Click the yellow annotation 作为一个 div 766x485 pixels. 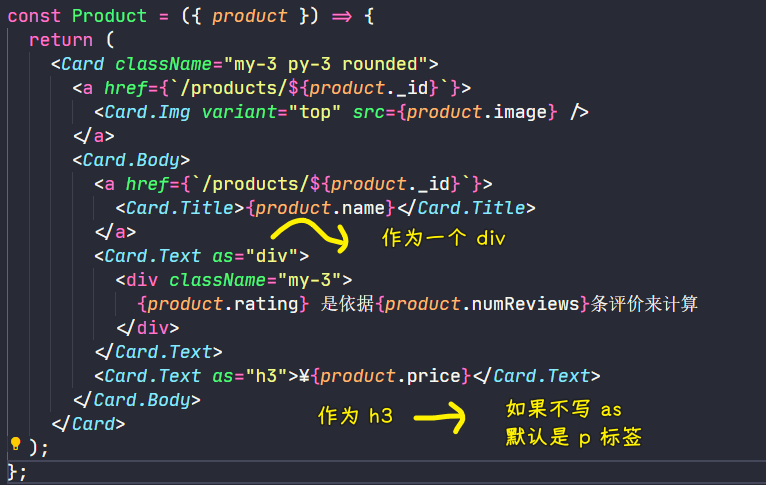(x=444, y=239)
